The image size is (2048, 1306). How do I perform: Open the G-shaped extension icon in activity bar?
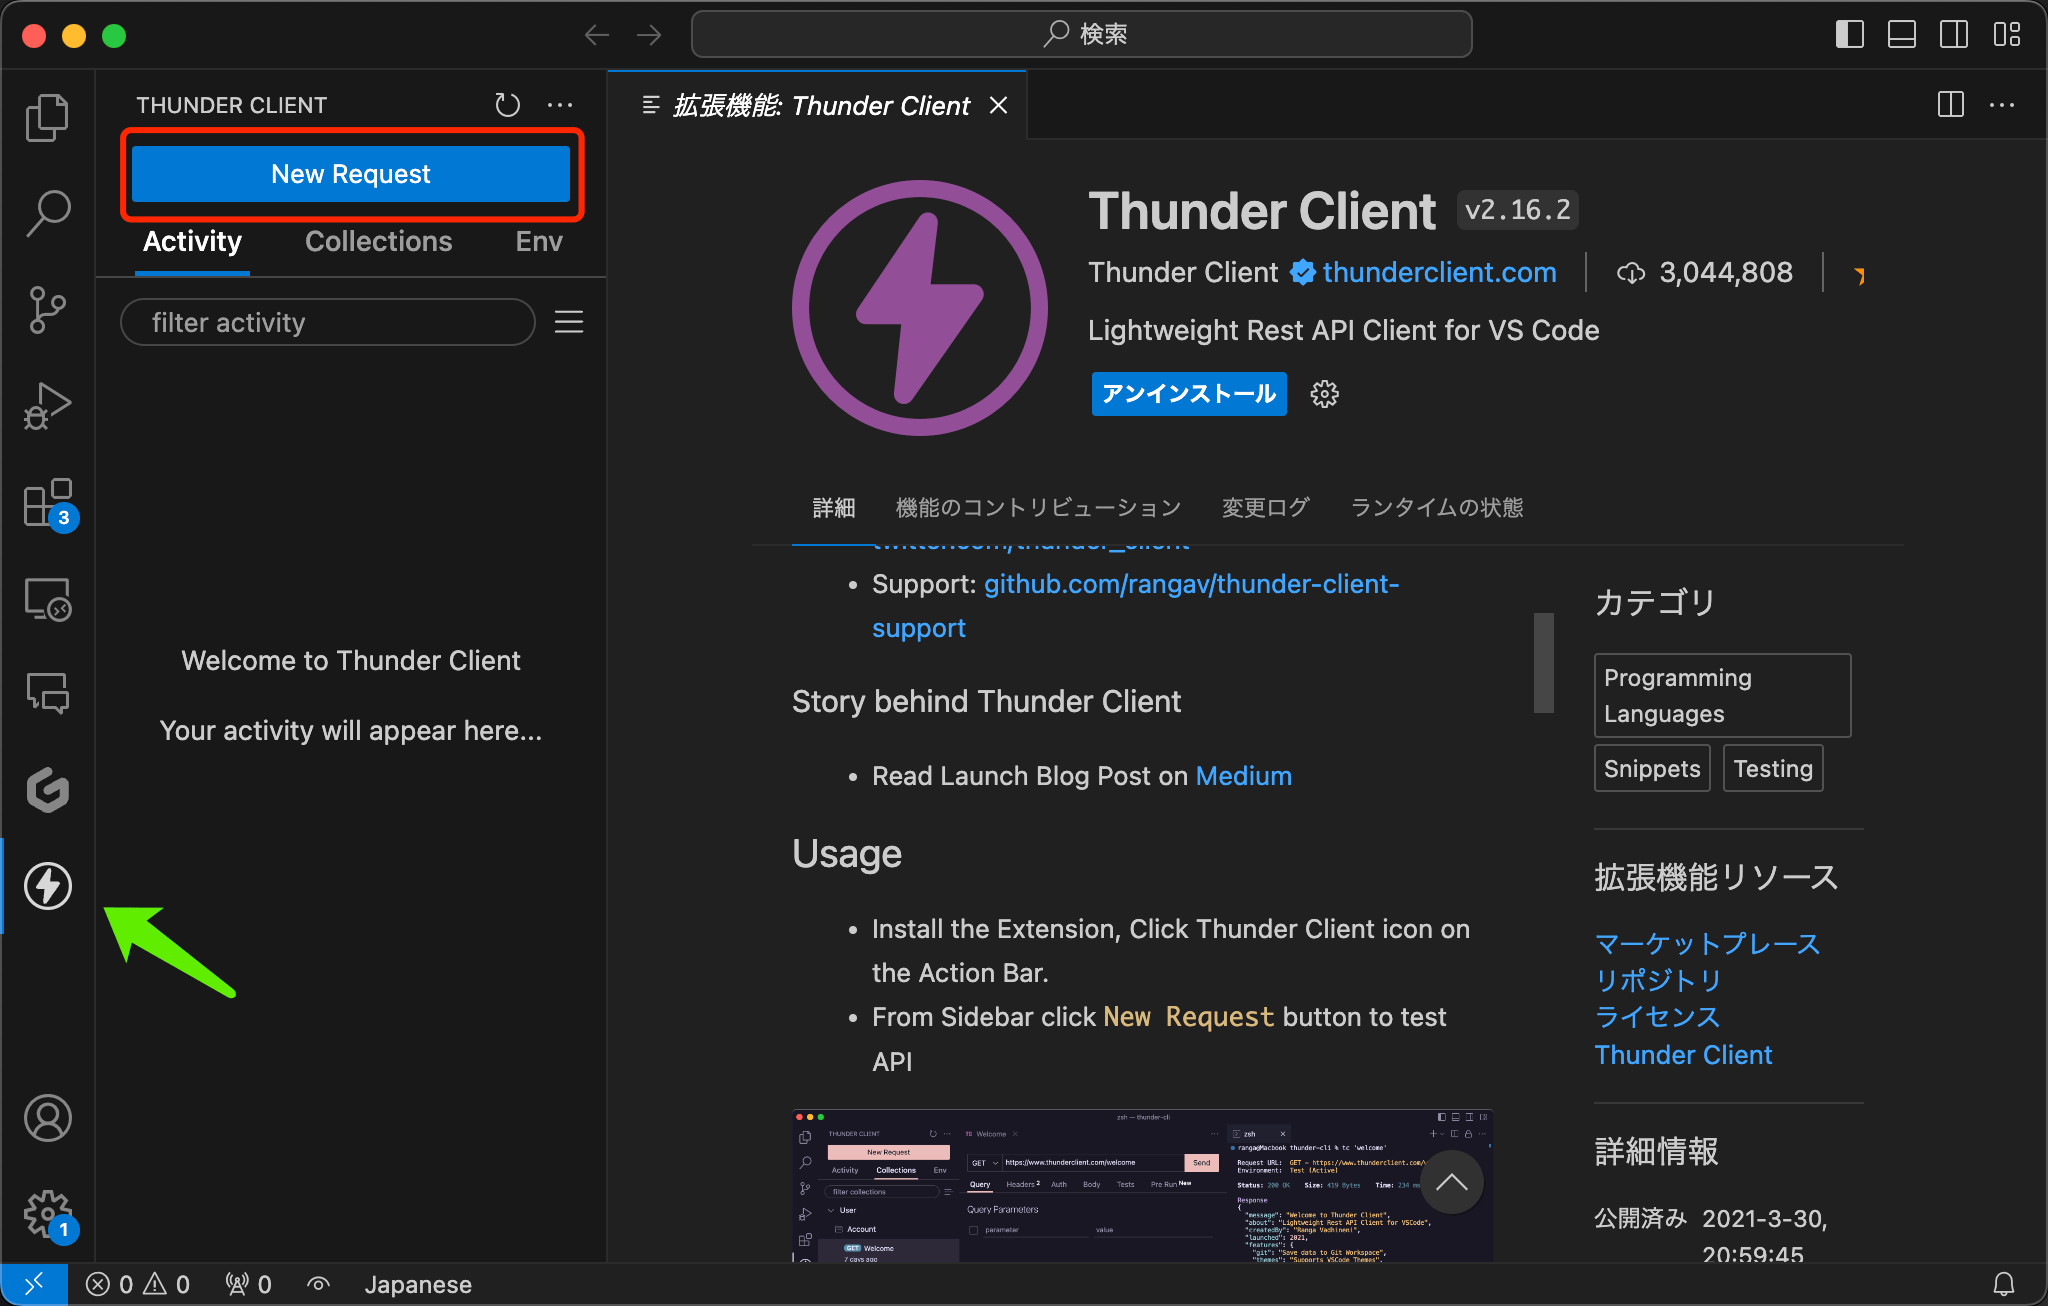pos(47,790)
